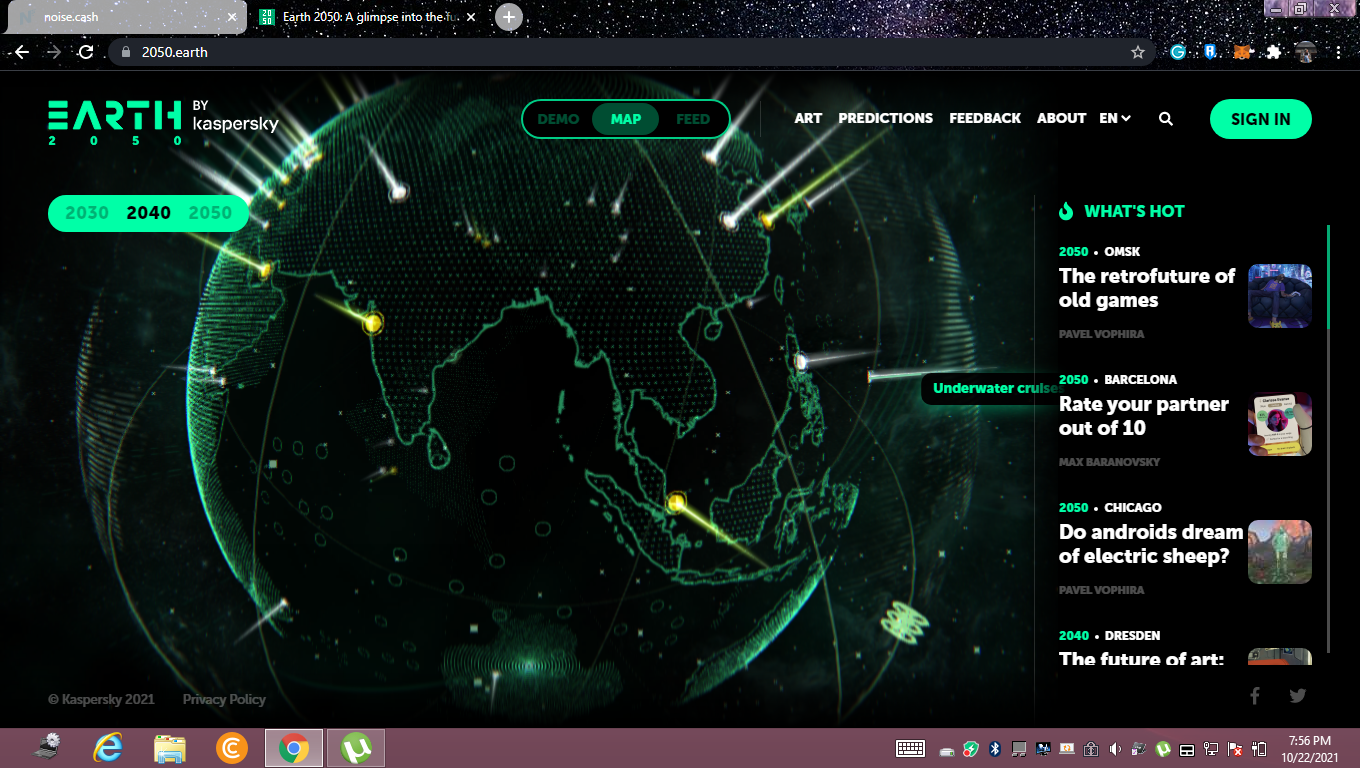The image size is (1360, 768).
Task: Switch to the DEMO view
Action: coord(558,119)
